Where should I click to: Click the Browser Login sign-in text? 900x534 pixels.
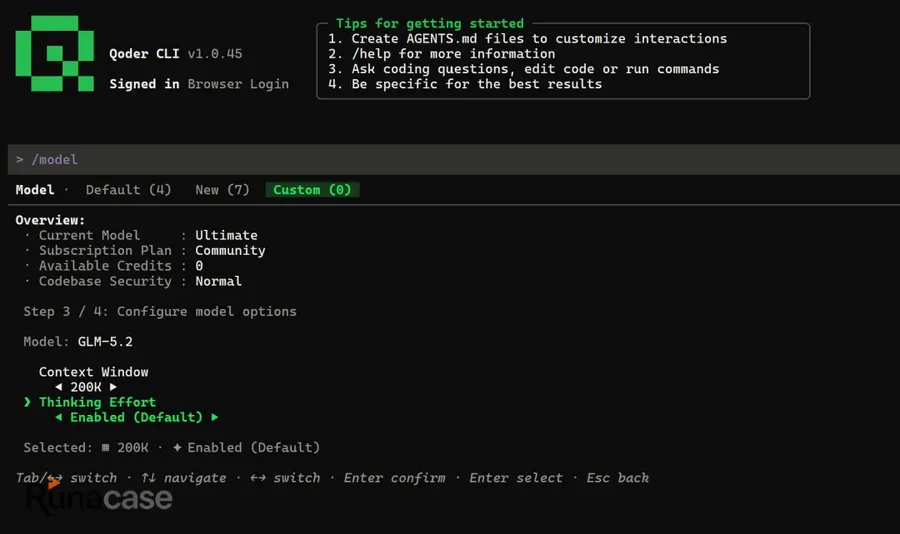click(238, 84)
